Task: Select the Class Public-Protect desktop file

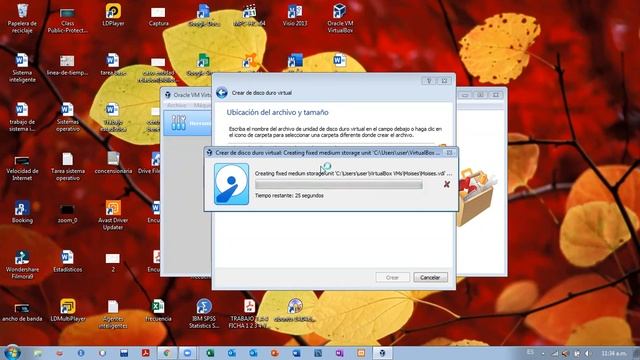Action: 67,20
